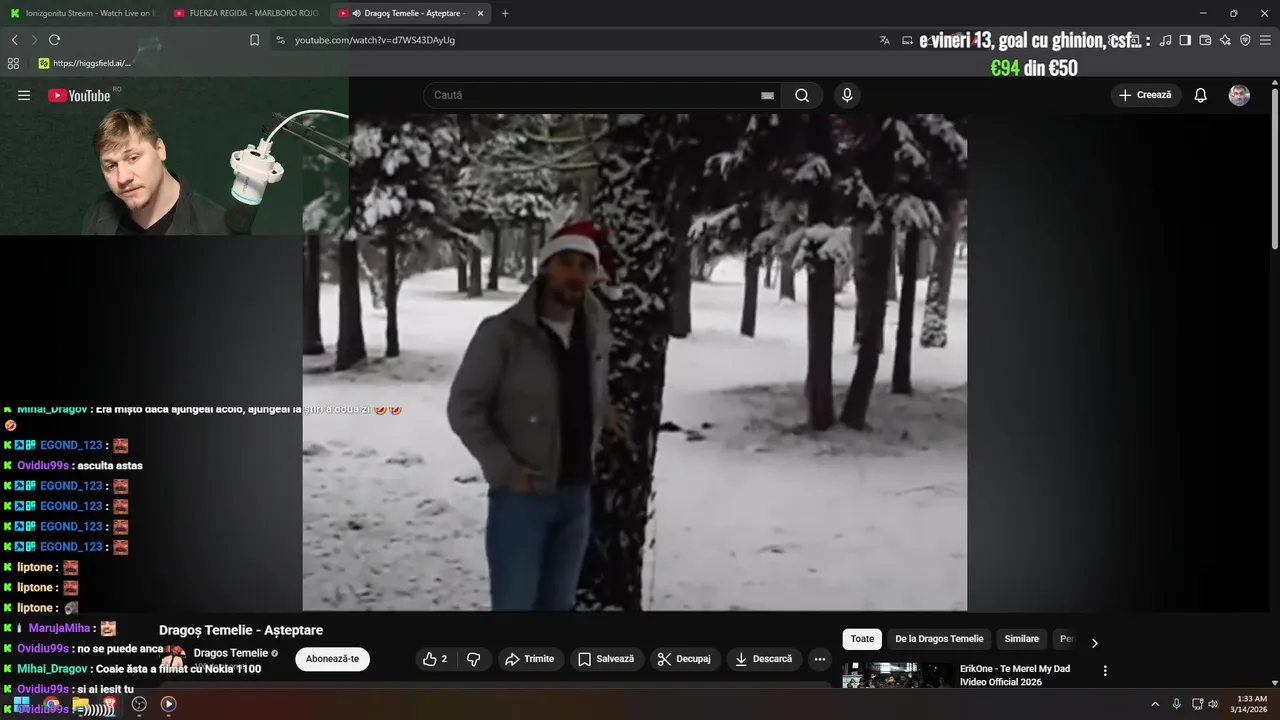Select the De la Dragos Temelie chip
The image size is (1280, 720).
point(939,639)
